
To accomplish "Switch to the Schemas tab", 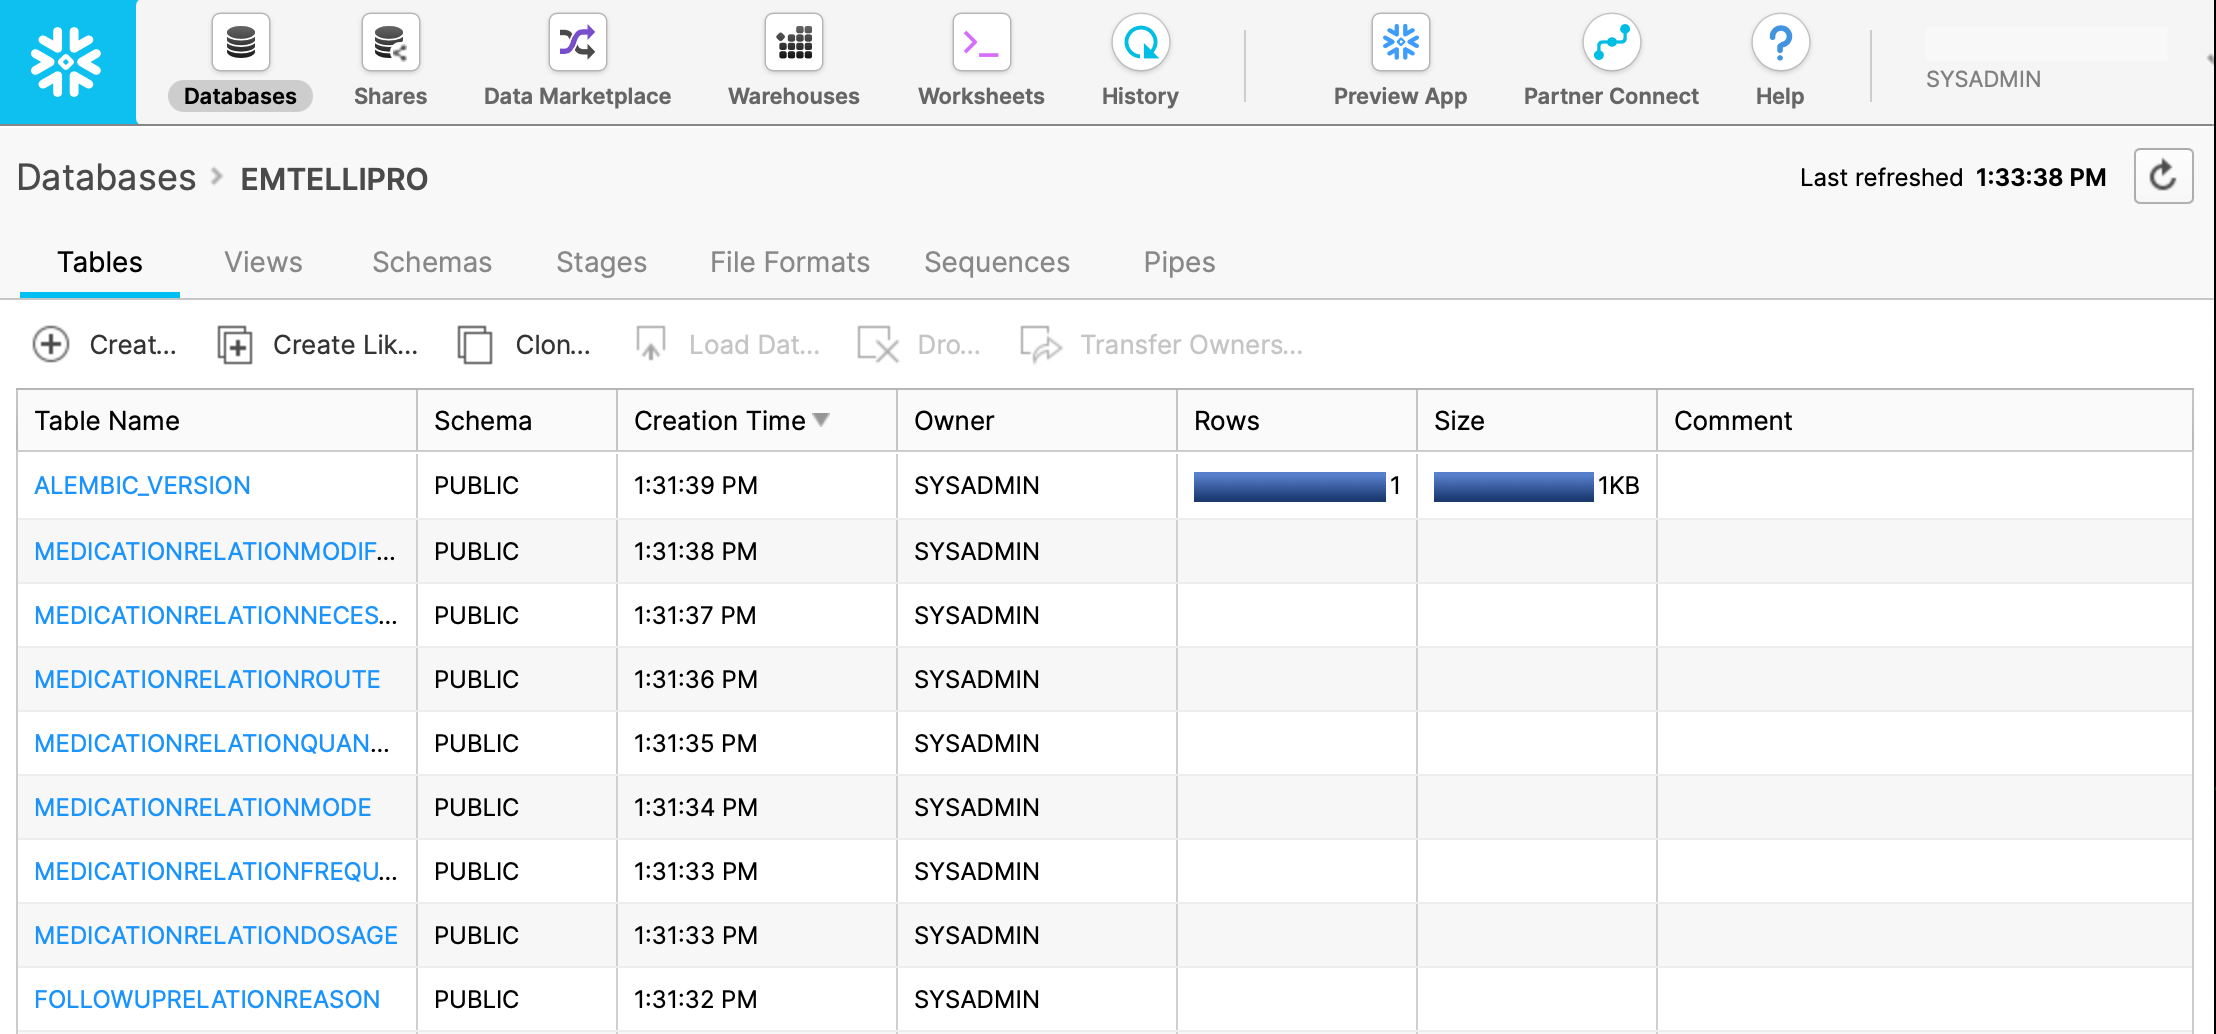I will 432,262.
